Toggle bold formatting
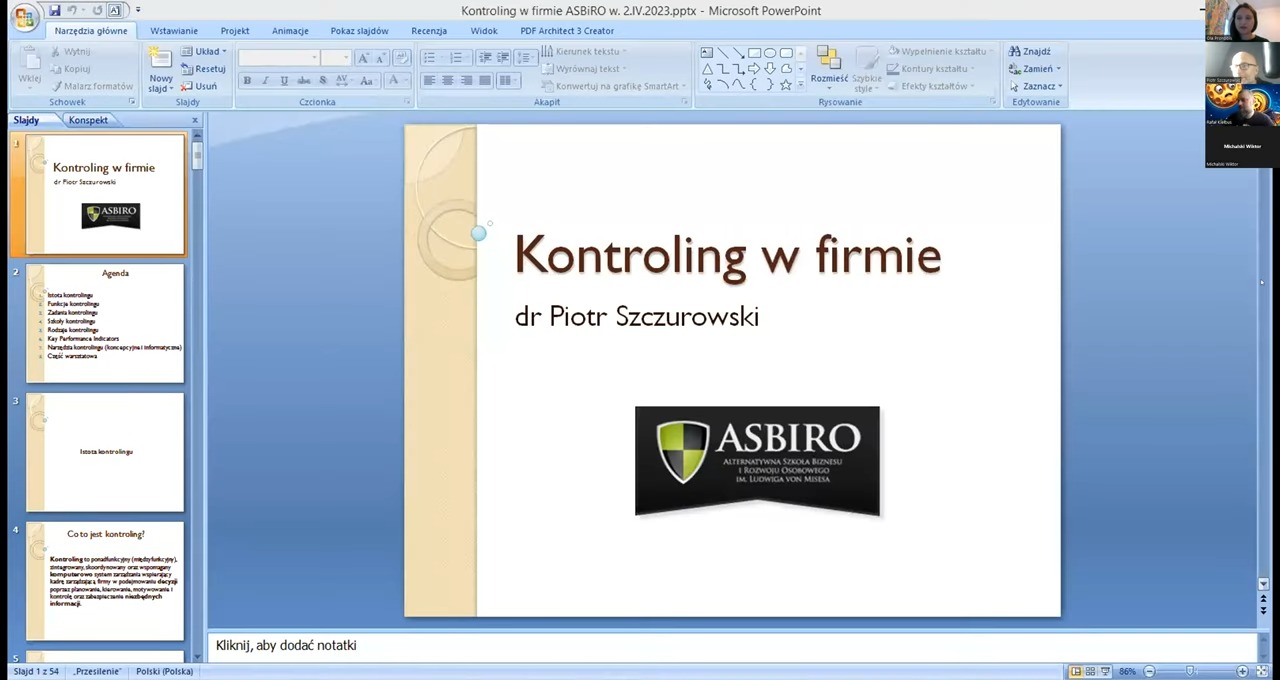Image resolution: width=1280 pixels, height=680 pixels. click(247, 81)
